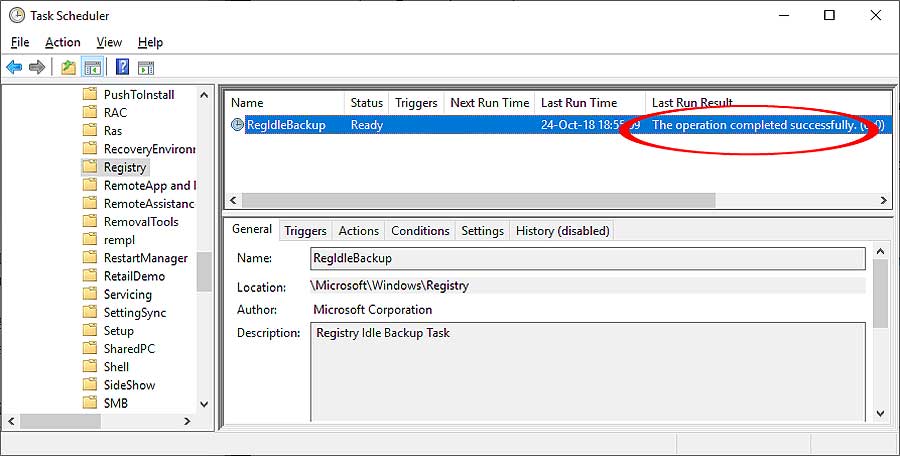Click the forward arrow toolbar icon
This screenshot has width=900, height=456.
pyautogui.click(x=37, y=67)
